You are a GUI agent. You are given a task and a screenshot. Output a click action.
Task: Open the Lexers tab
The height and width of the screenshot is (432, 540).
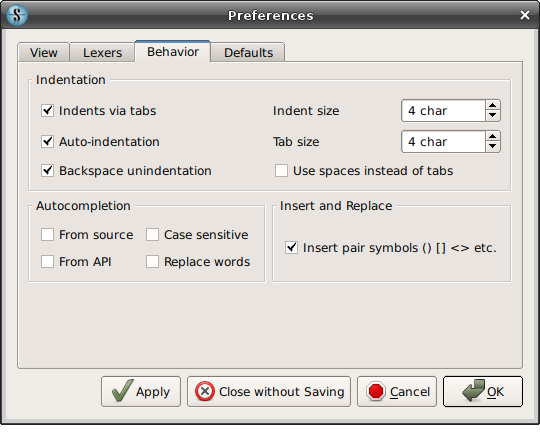pos(102,53)
